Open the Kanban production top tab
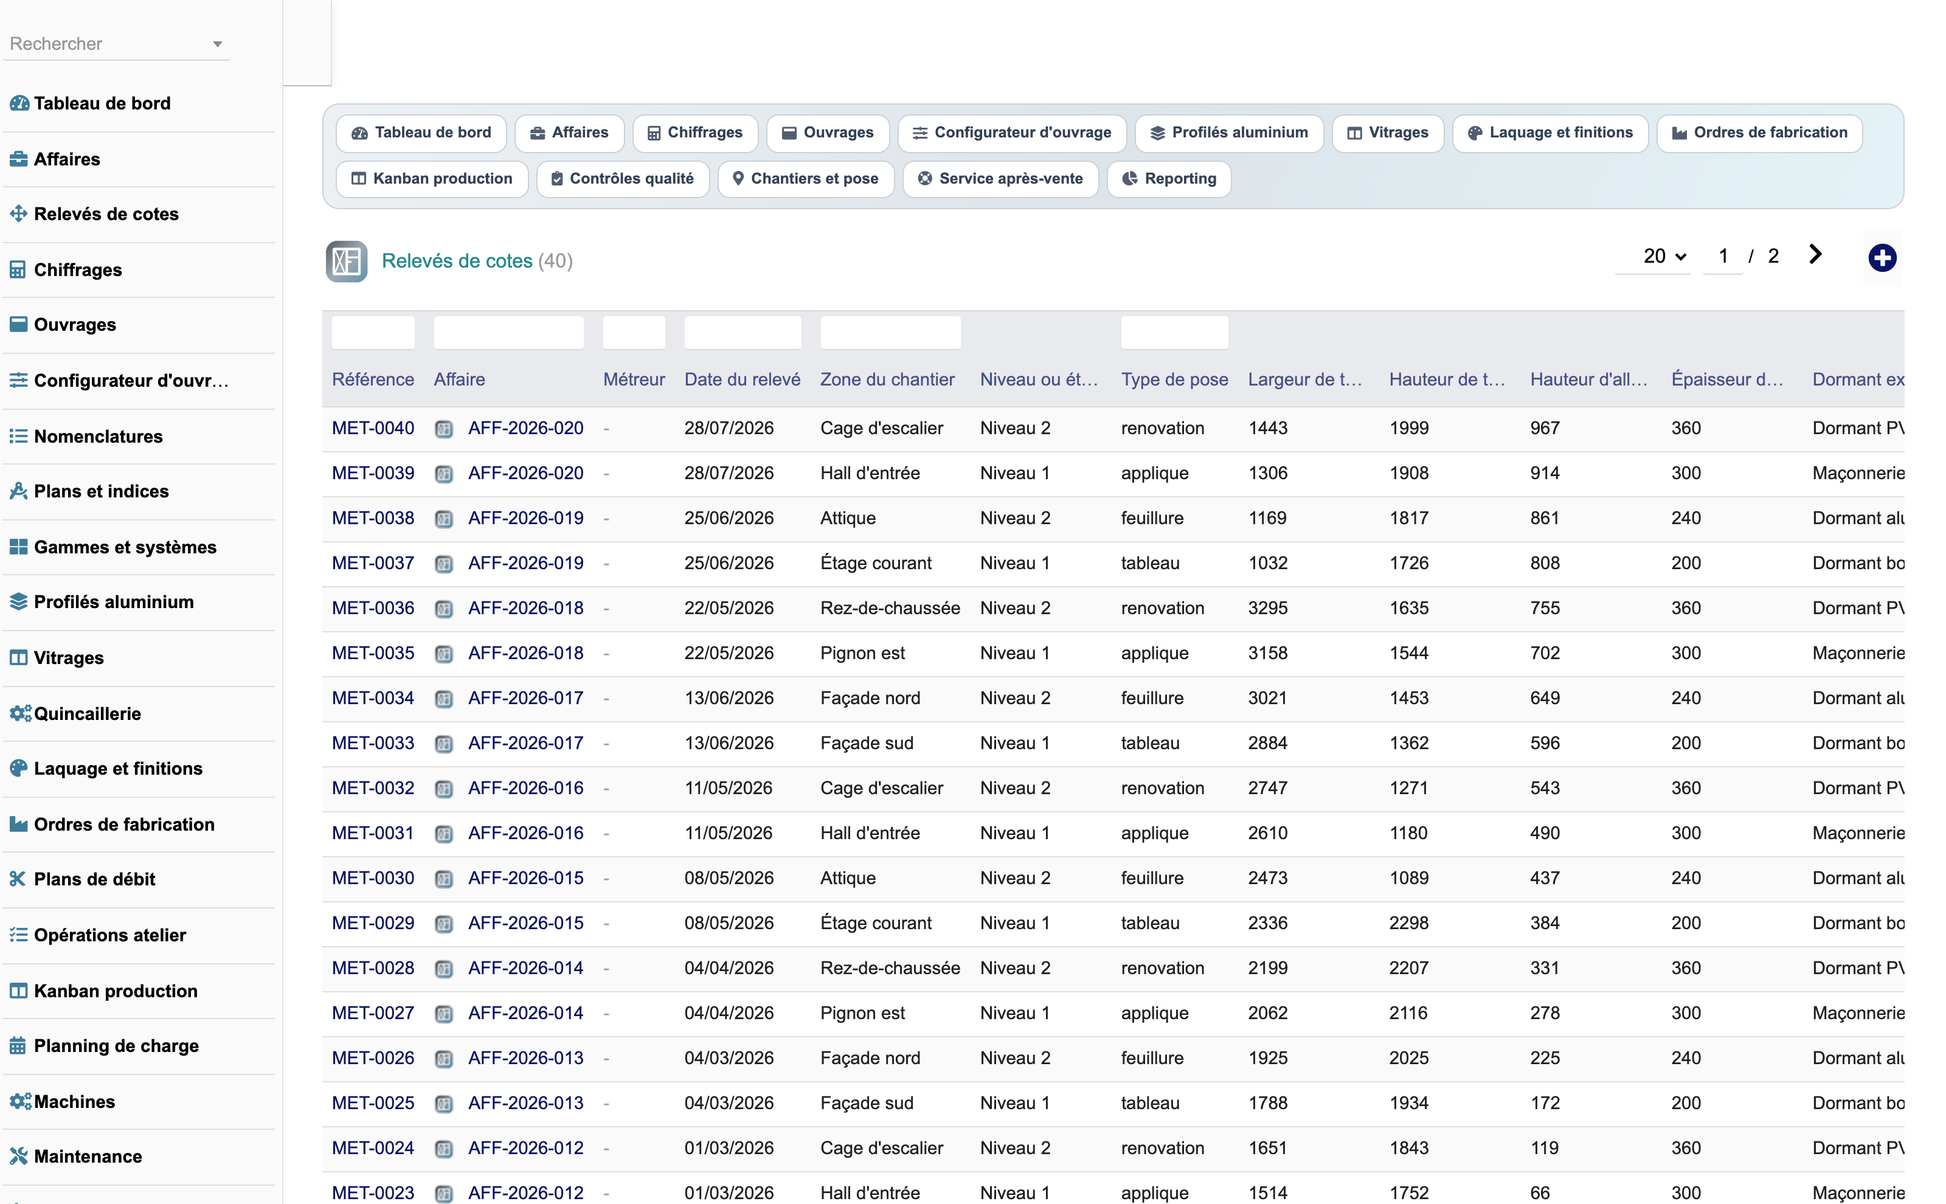This screenshot has width=1946, height=1204. click(x=432, y=179)
